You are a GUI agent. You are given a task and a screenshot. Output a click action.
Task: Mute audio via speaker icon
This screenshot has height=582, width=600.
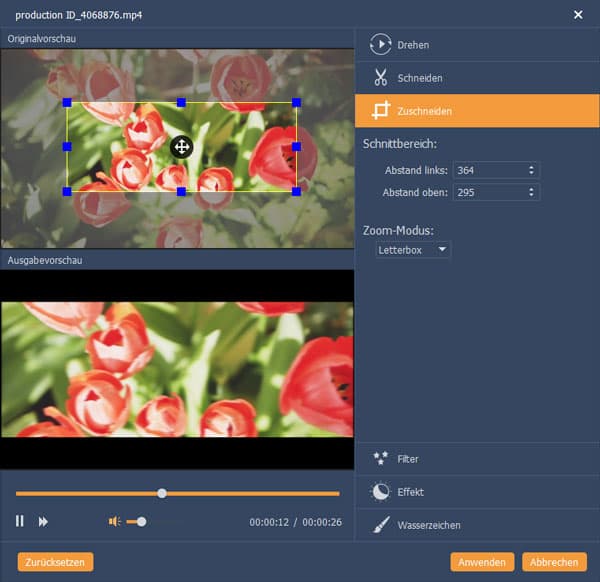[x=114, y=521]
